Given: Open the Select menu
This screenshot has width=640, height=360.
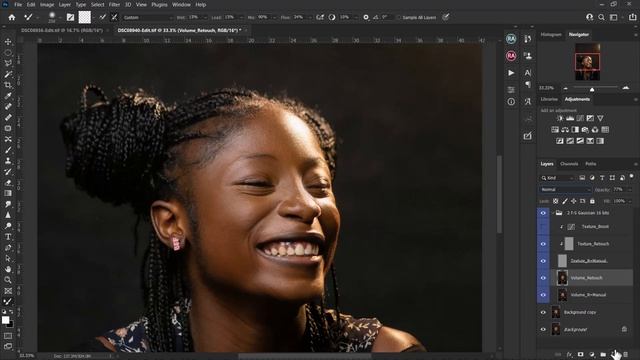Looking at the screenshot, I should click(x=97, y=4).
